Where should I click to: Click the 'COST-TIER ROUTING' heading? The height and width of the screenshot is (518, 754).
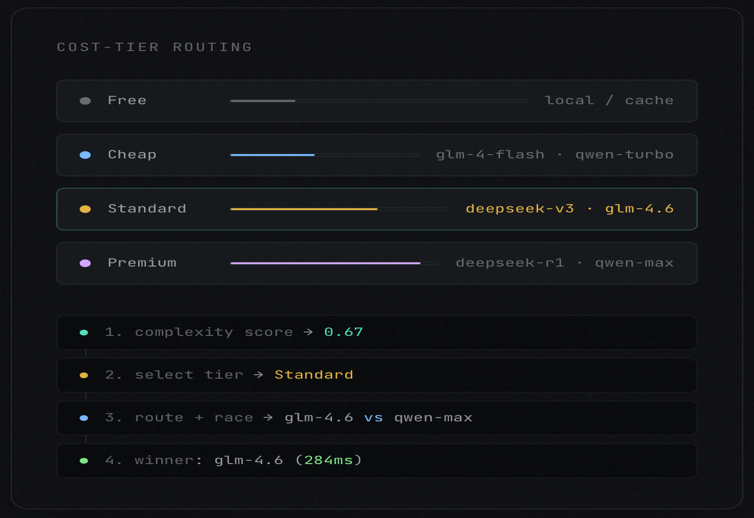154,47
